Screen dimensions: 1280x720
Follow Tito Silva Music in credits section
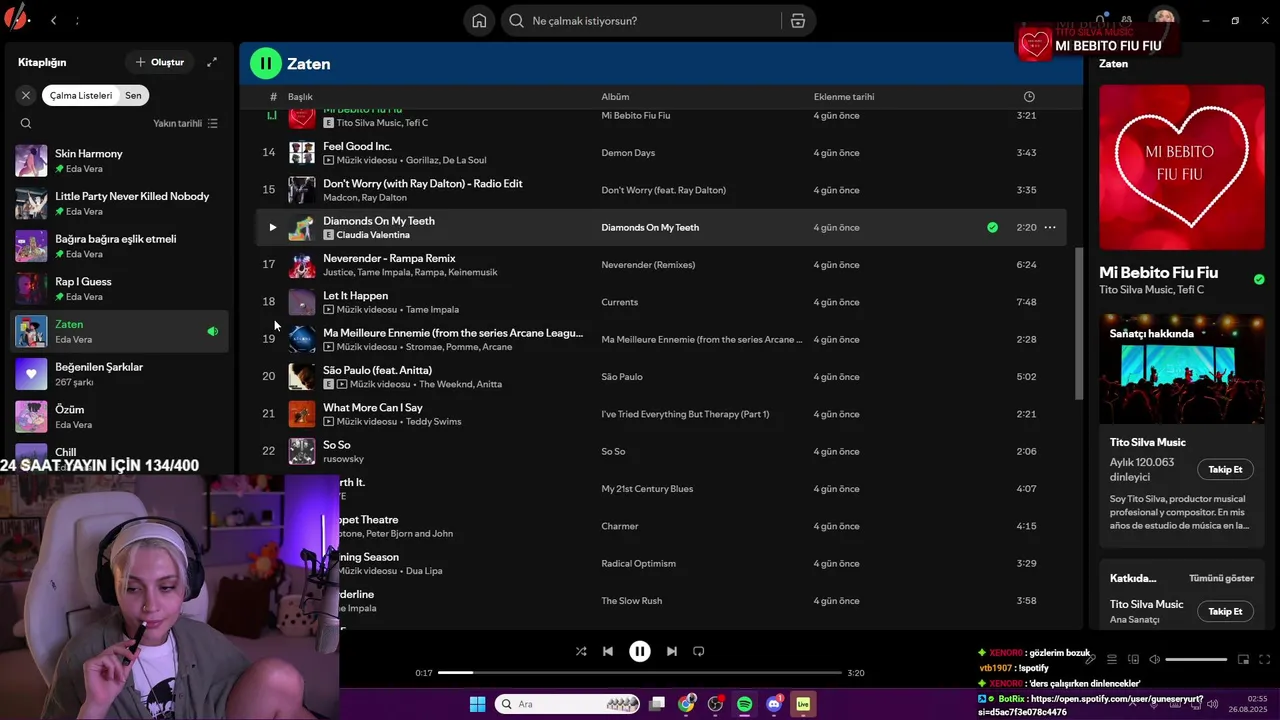[x=1225, y=611]
